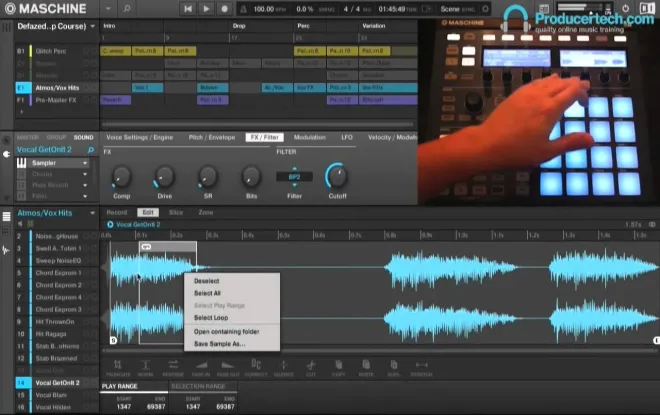660x415 pixels.
Task: Expand the Atmos/Vox Hits group dropdown
Action: click(93, 213)
